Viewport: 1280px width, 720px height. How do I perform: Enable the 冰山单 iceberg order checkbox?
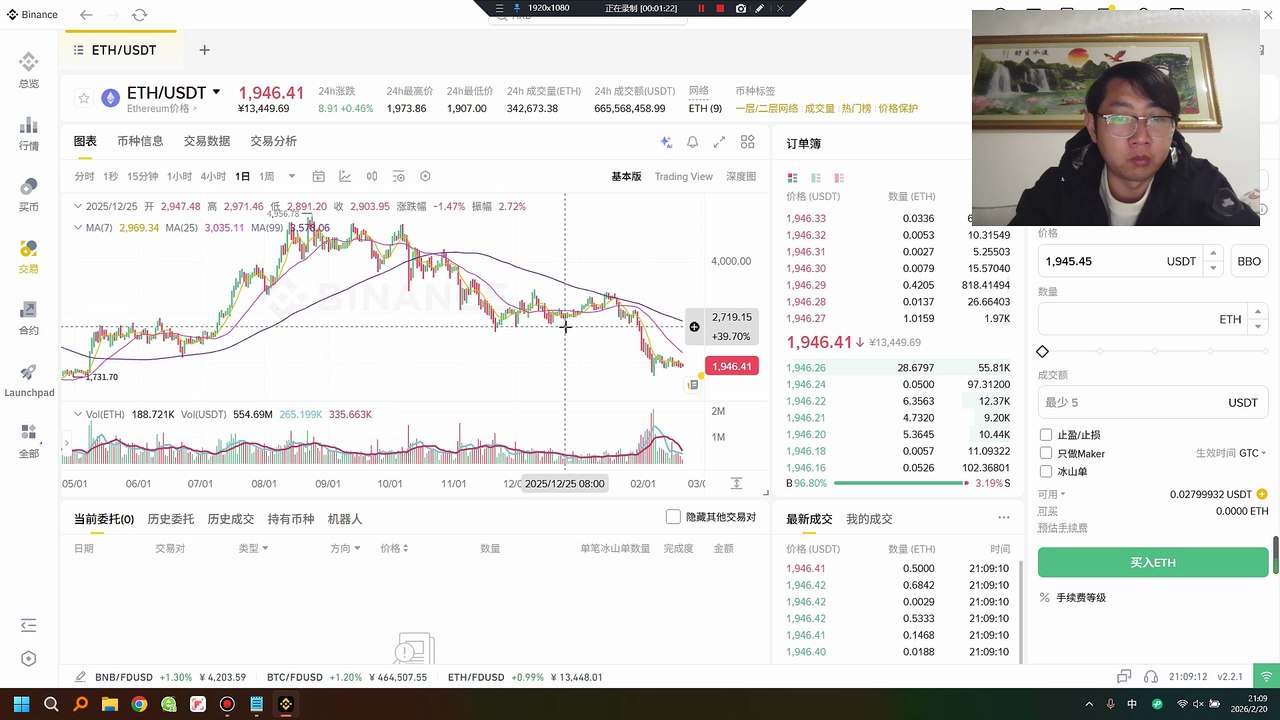(1046, 471)
